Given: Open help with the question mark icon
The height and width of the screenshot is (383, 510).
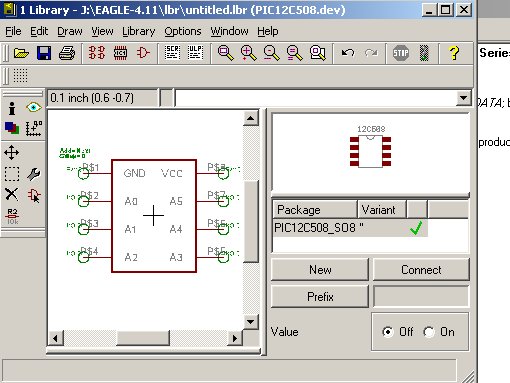Looking at the screenshot, I should coord(454,53).
